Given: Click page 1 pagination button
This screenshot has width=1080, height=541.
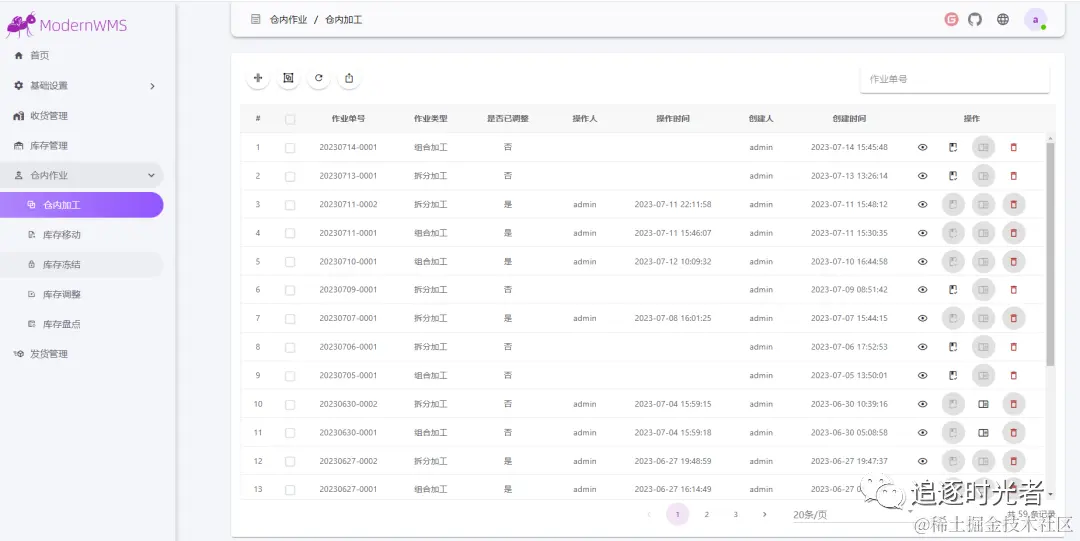Looking at the screenshot, I should (678, 514).
